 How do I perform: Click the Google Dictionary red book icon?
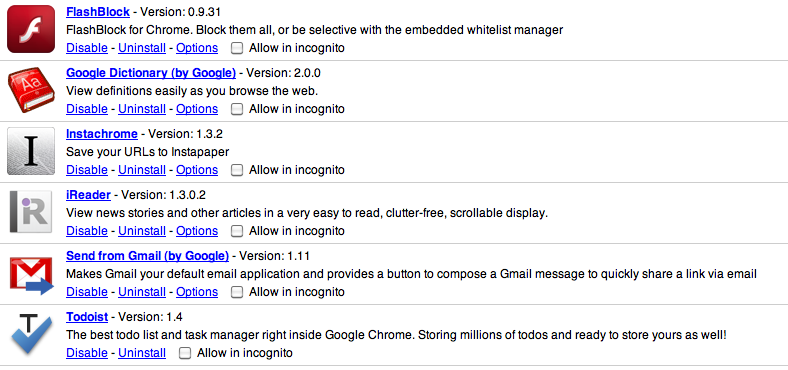pos(31,90)
